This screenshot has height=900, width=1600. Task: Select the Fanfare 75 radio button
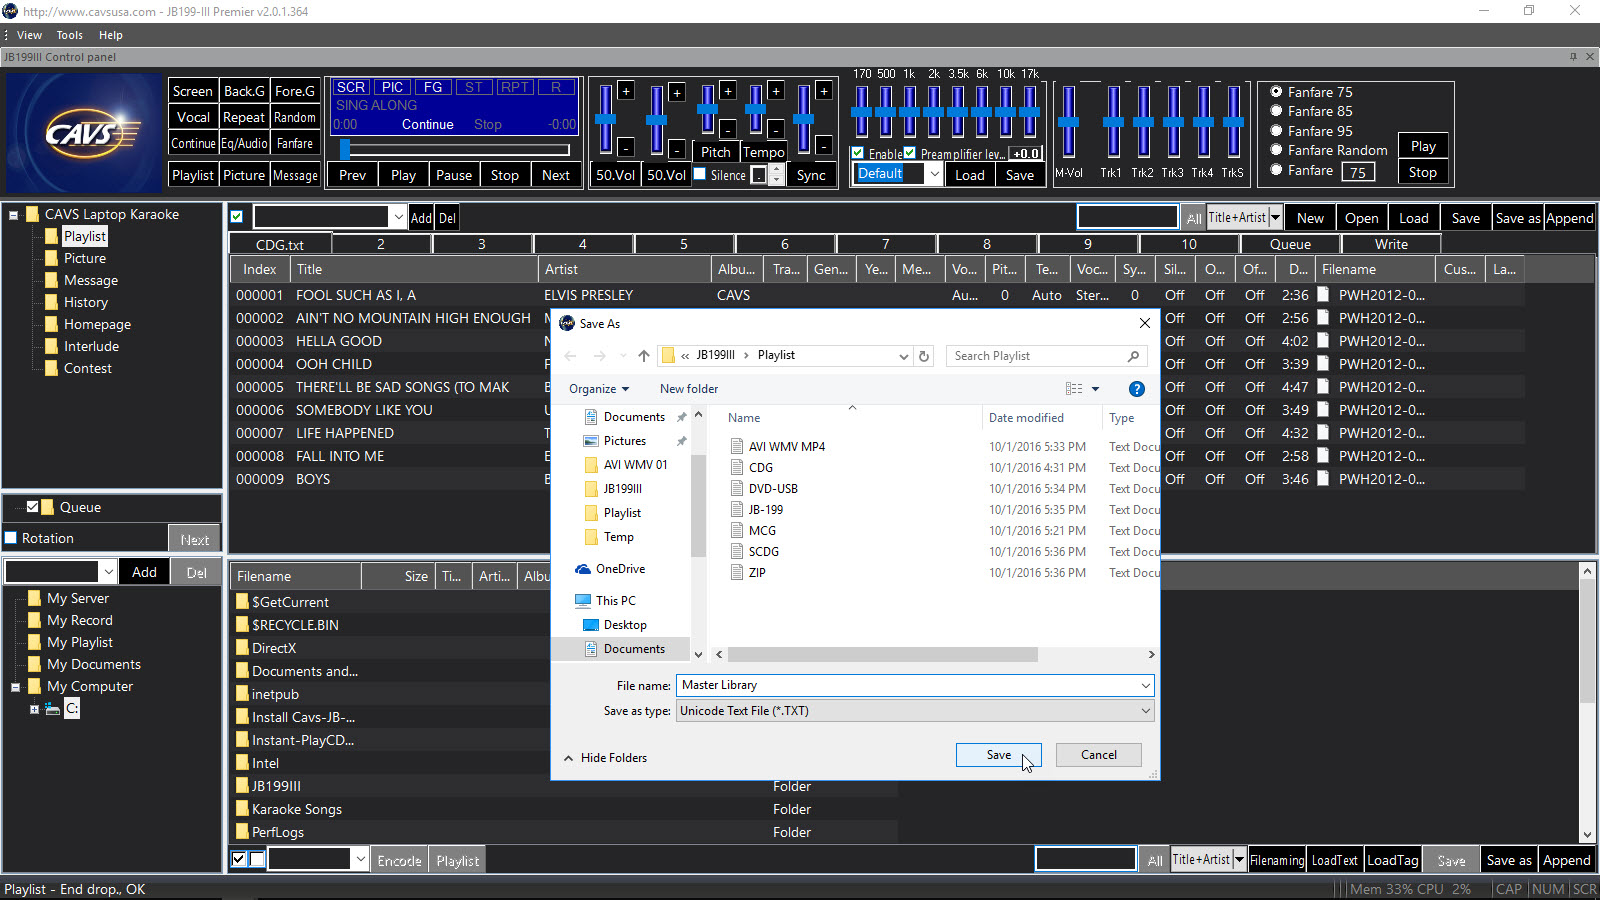click(1276, 91)
